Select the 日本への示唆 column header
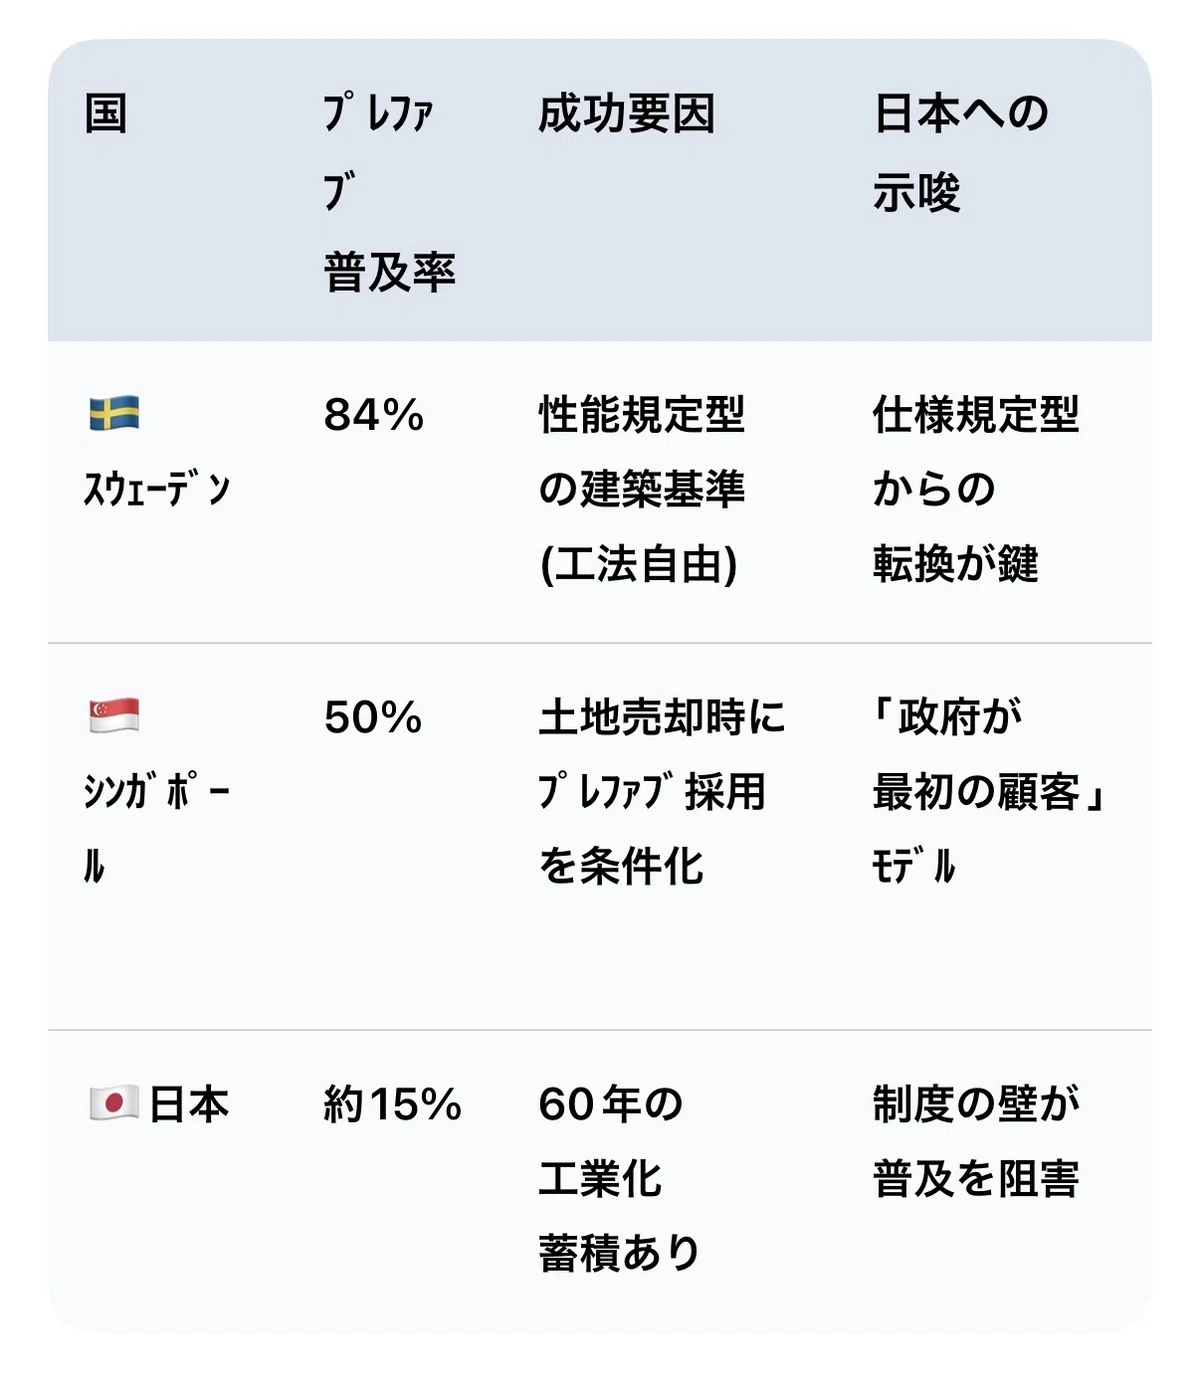 coord(961,152)
